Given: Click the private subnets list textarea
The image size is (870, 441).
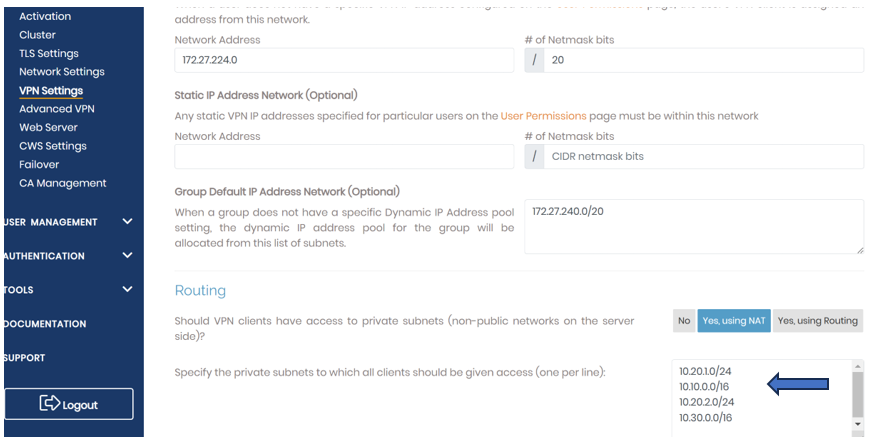Looking at the screenshot, I should click(760, 397).
